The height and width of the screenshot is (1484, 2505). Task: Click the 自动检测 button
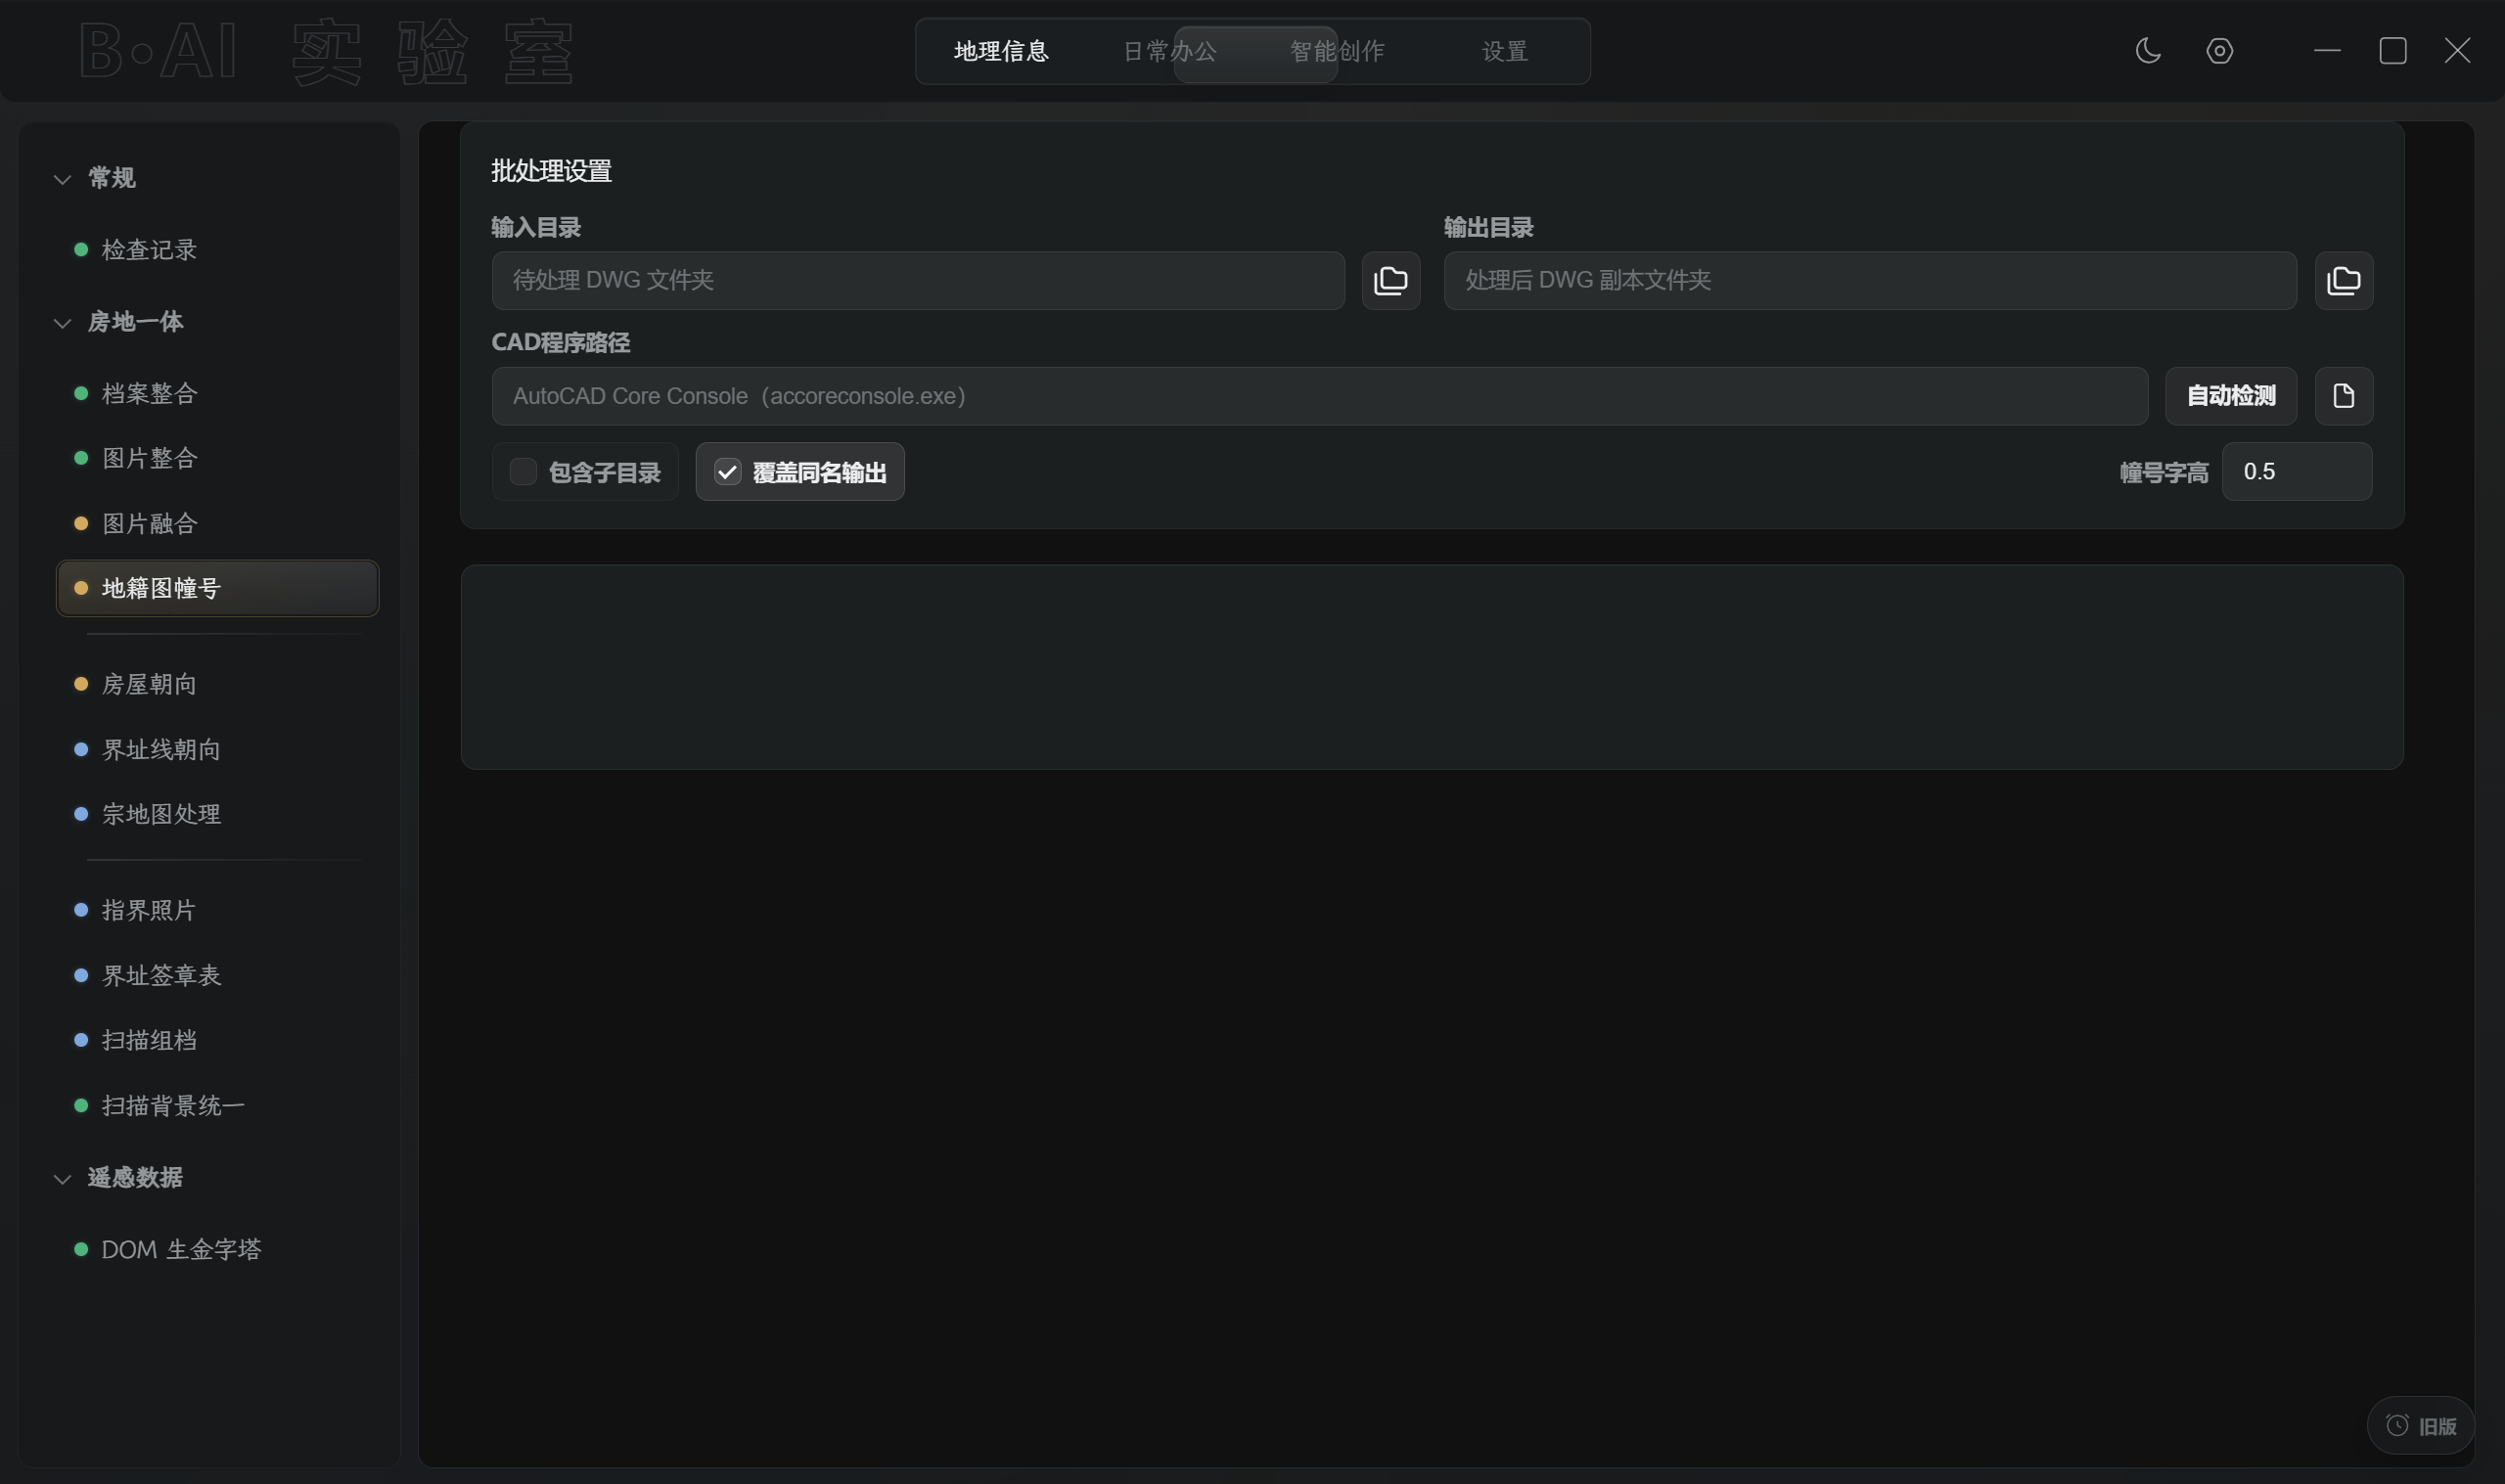[2230, 396]
